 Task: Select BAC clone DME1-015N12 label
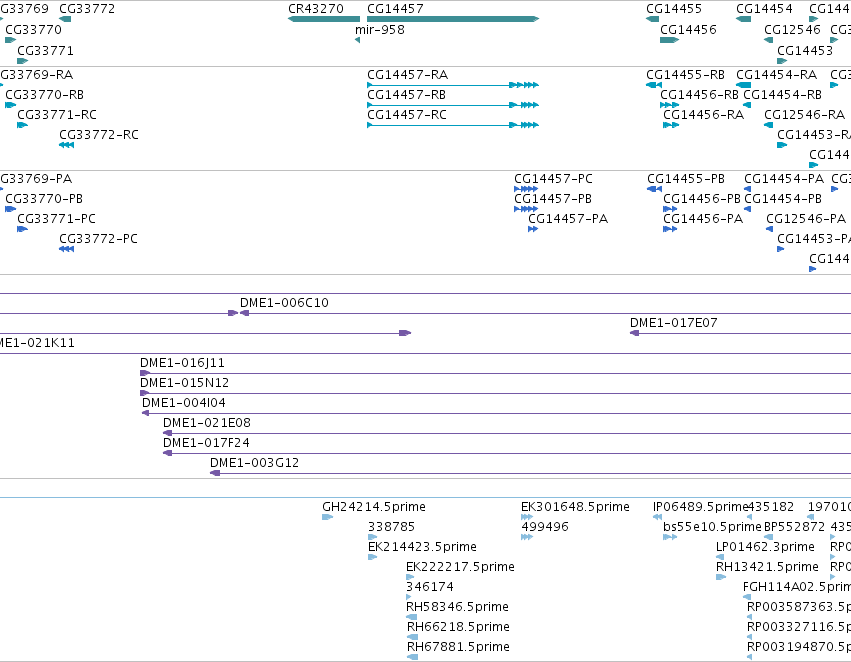(x=185, y=383)
